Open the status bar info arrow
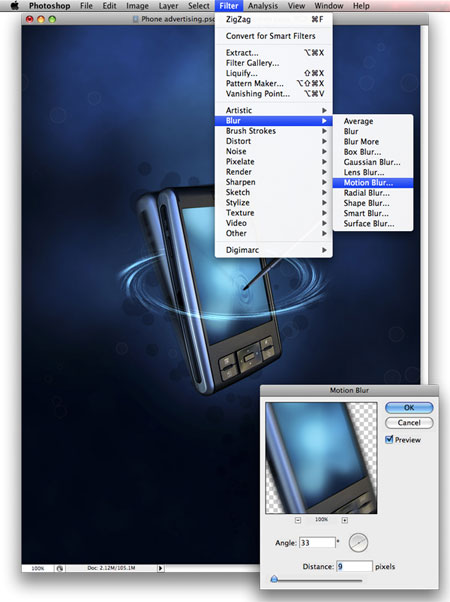Viewport: 450px width, 602px height. tap(161, 568)
